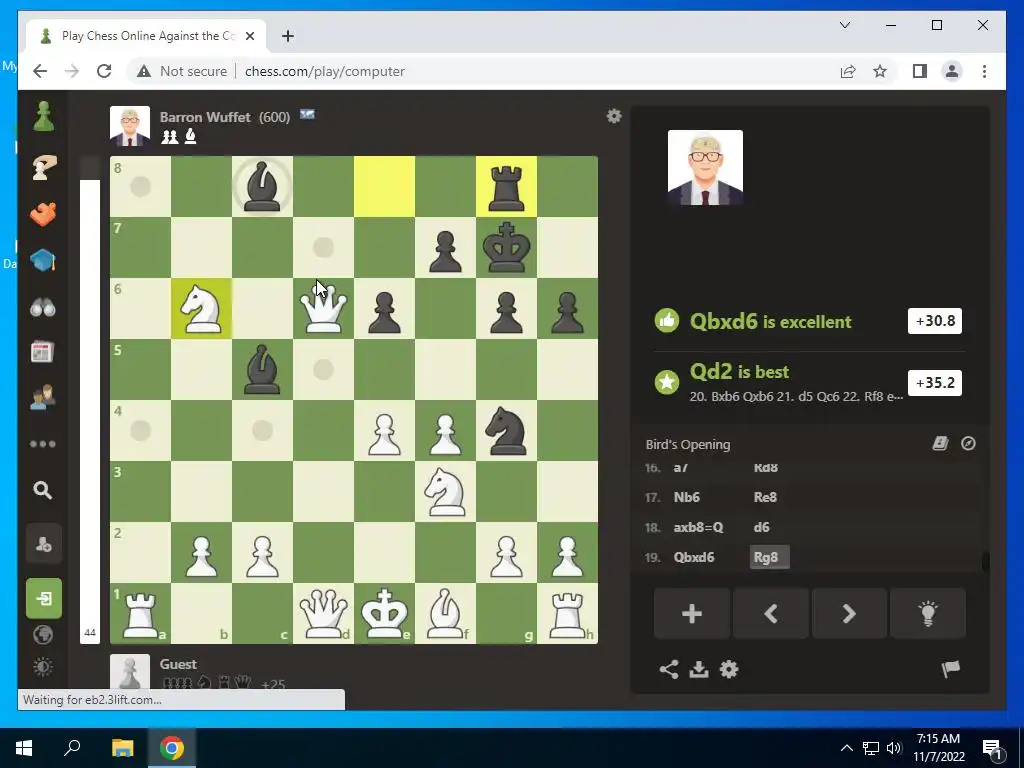Open the sidebar search magnifier

pyautogui.click(x=43, y=490)
